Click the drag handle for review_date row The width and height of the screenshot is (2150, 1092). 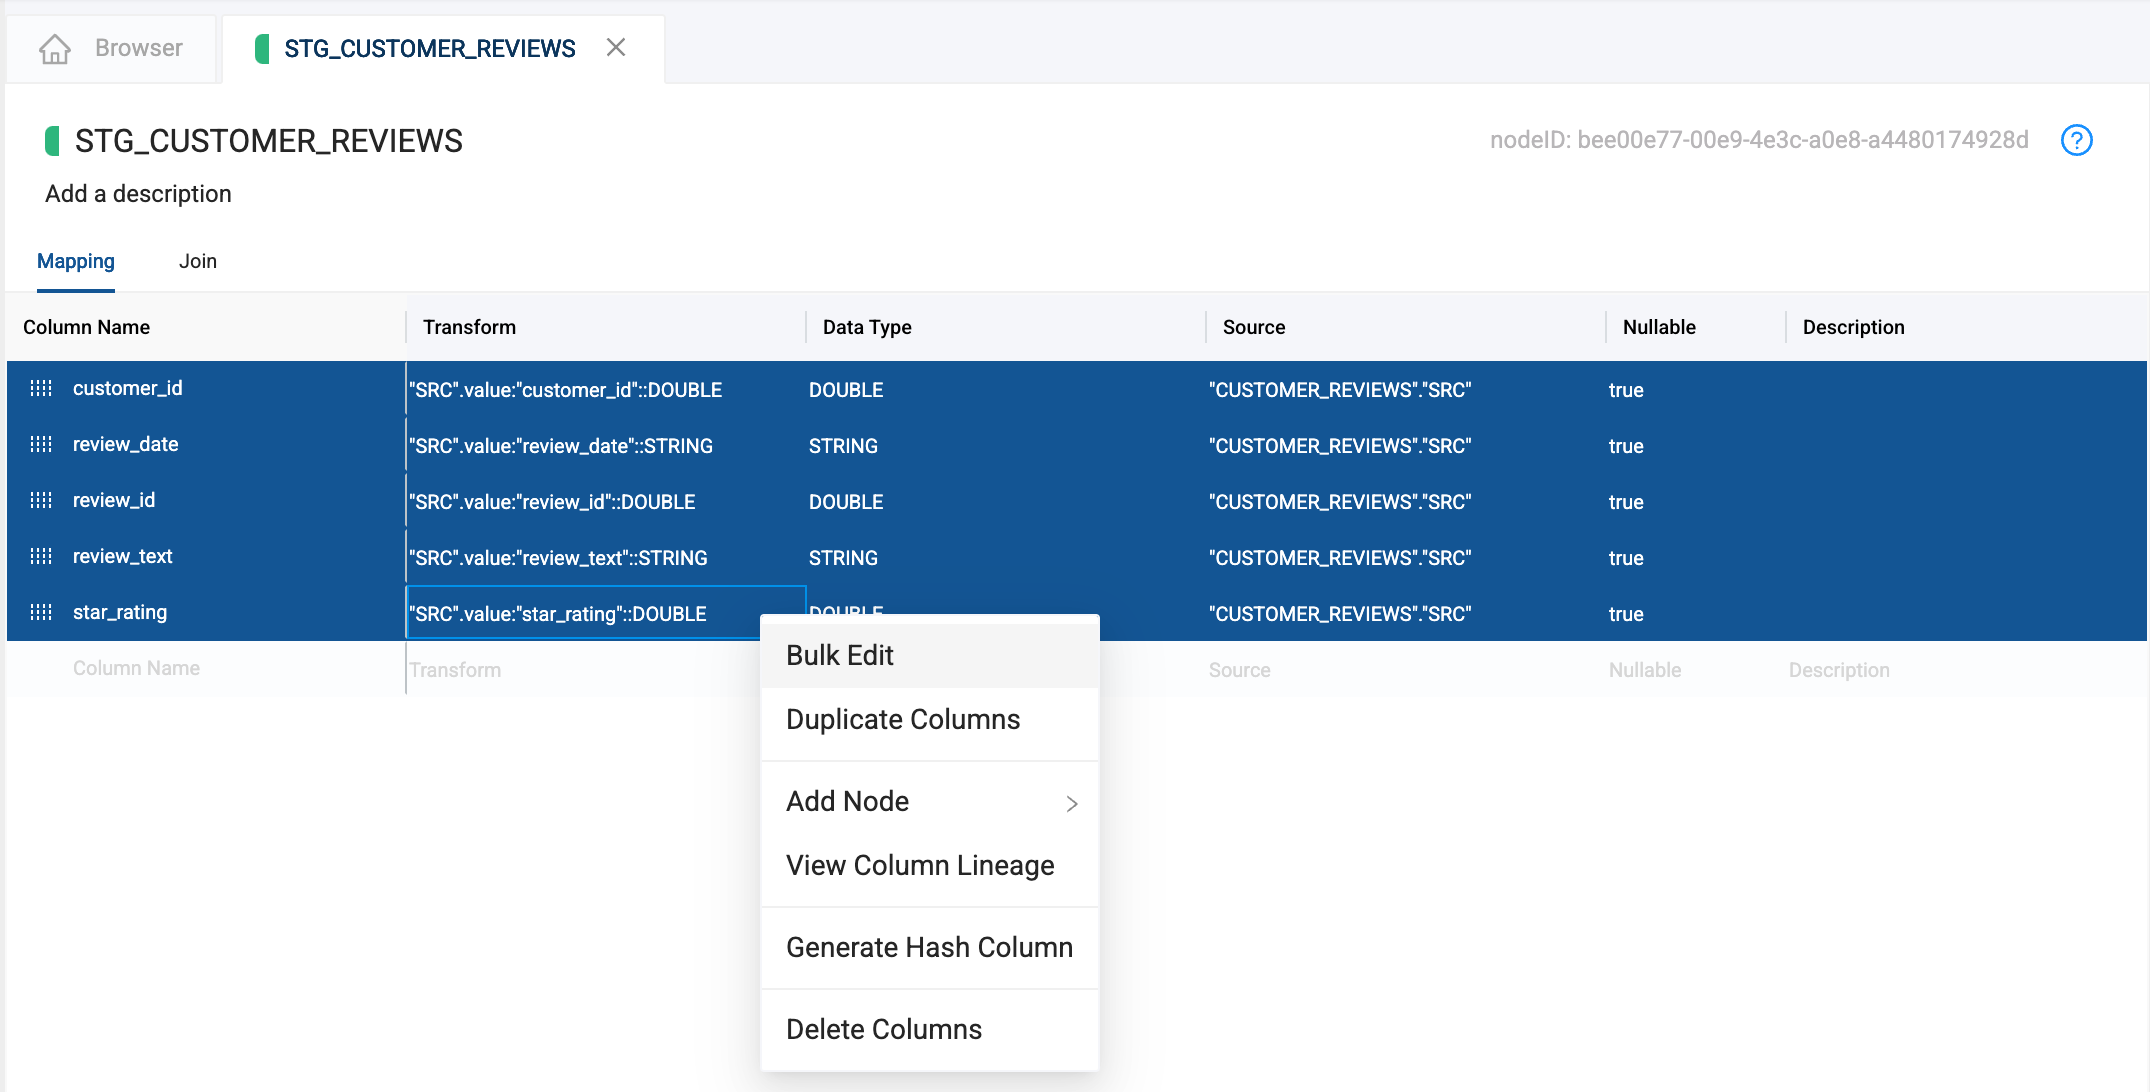tap(41, 444)
